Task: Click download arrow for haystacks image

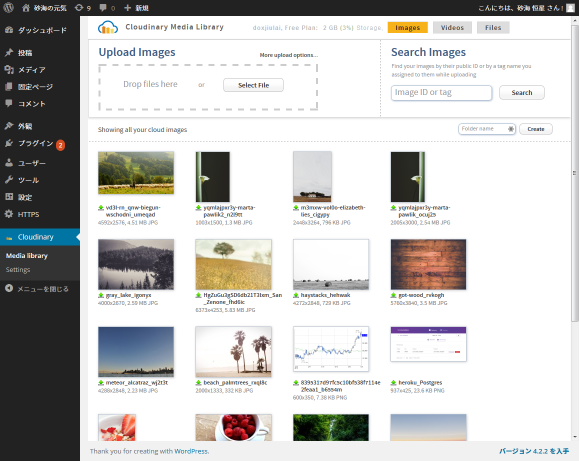Action: 296,295
